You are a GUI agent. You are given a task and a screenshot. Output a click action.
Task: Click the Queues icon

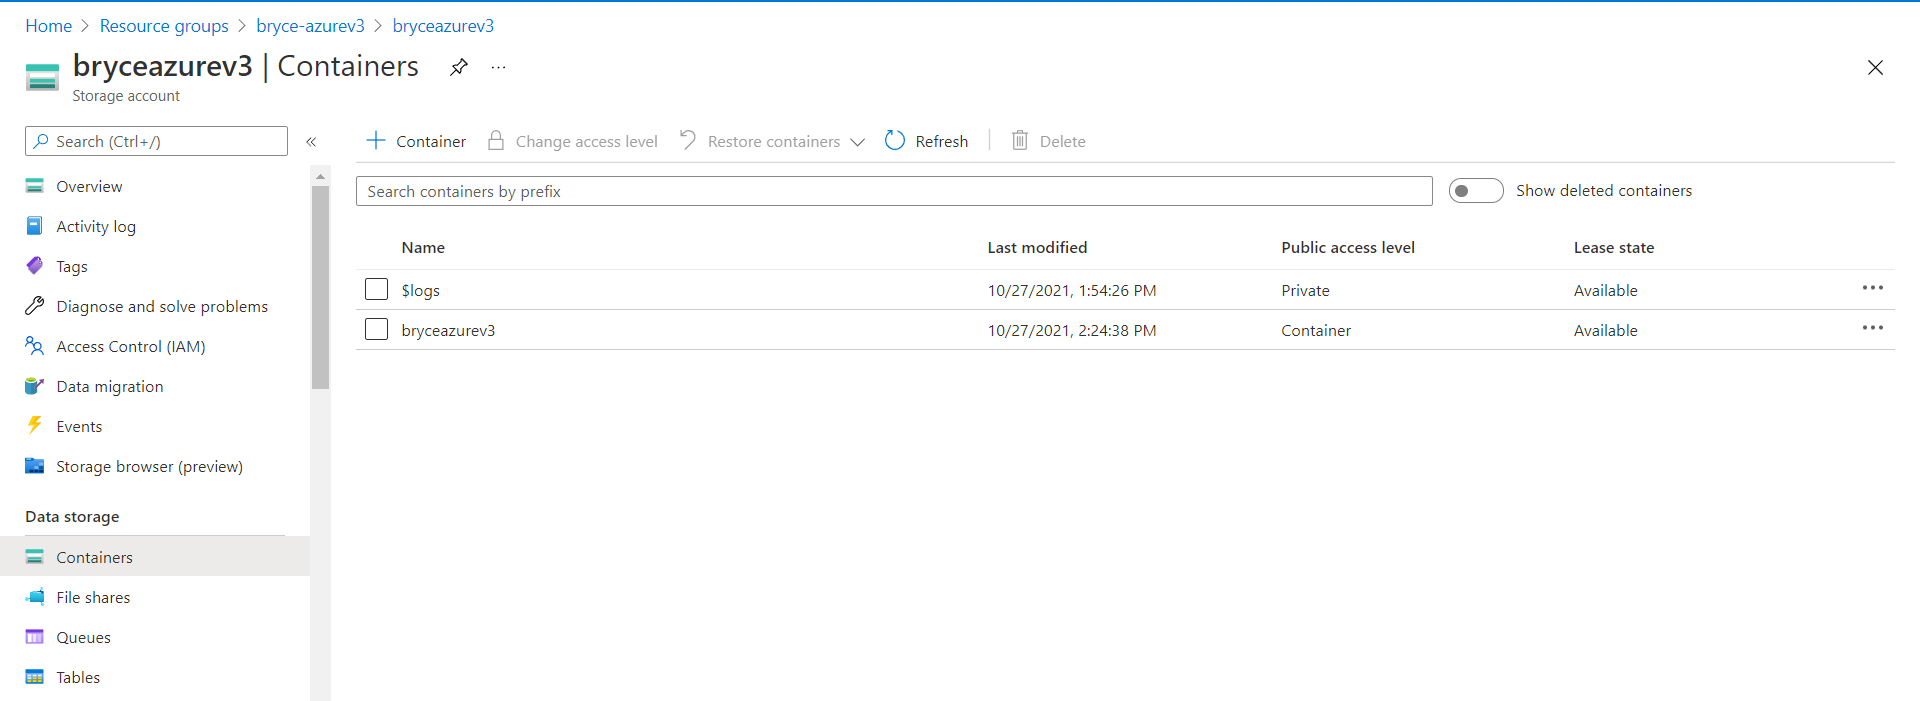coord(35,637)
